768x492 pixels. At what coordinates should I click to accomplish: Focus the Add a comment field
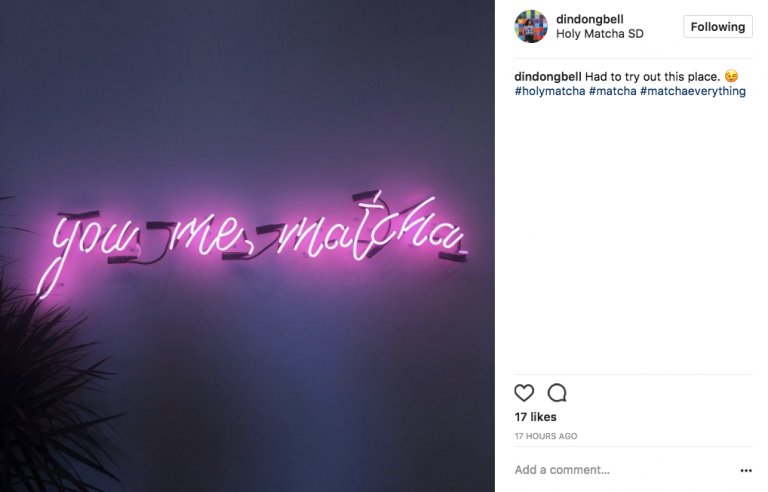click(x=622, y=470)
